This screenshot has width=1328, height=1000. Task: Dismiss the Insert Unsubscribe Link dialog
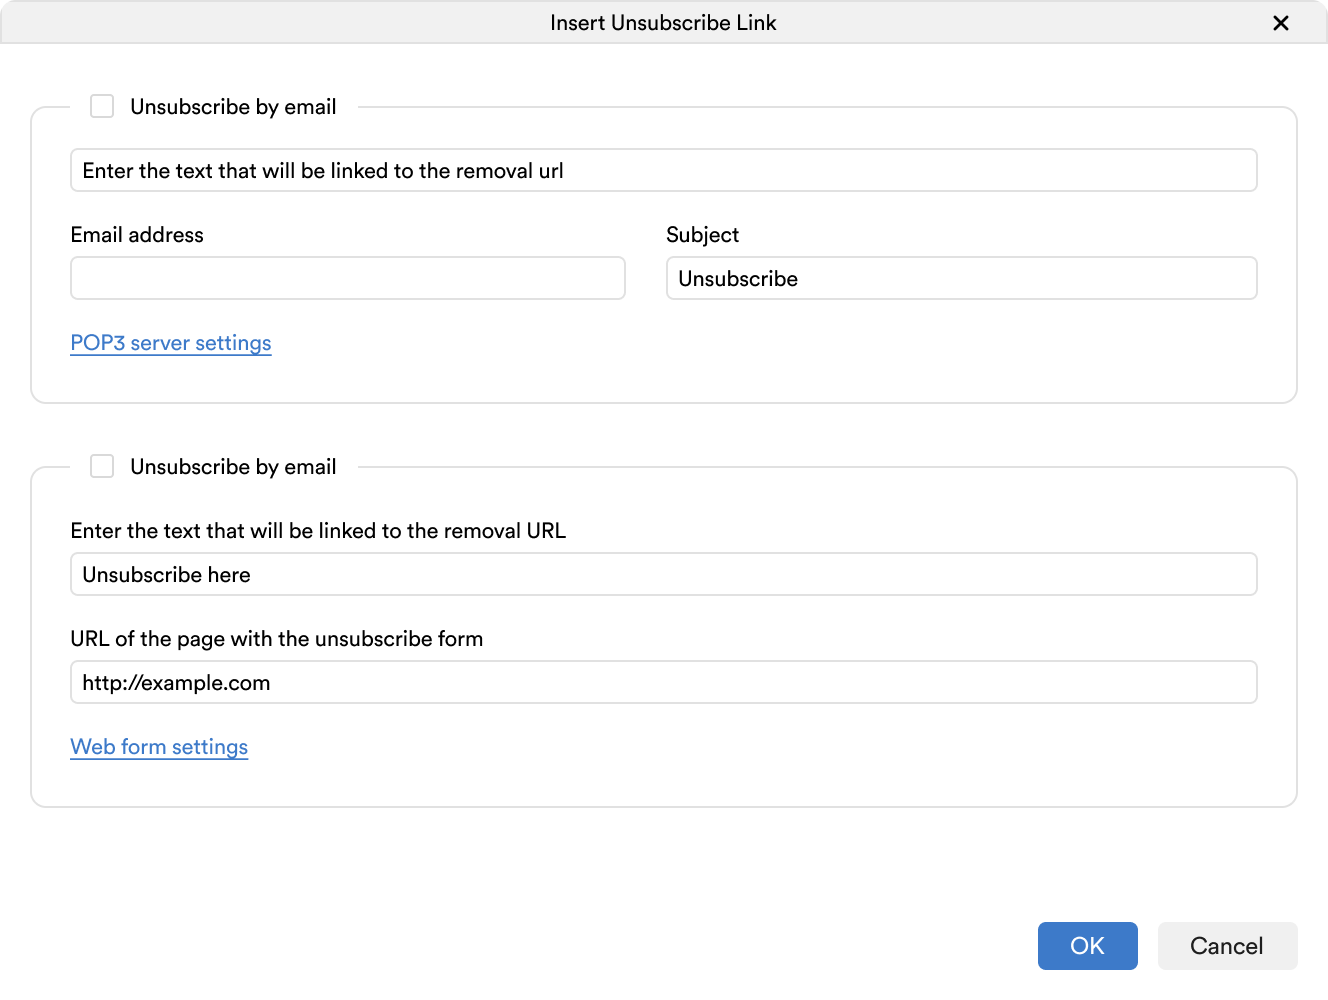coord(1281,23)
